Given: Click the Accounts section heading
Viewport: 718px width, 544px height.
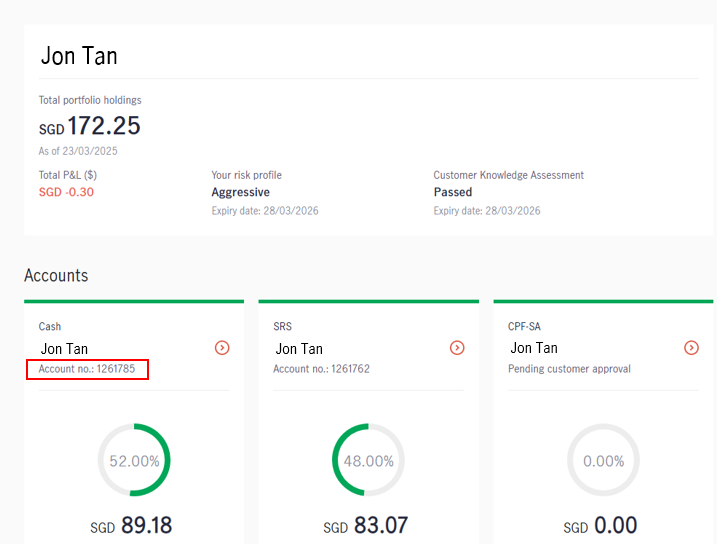Looking at the screenshot, I should click(56, 275).
